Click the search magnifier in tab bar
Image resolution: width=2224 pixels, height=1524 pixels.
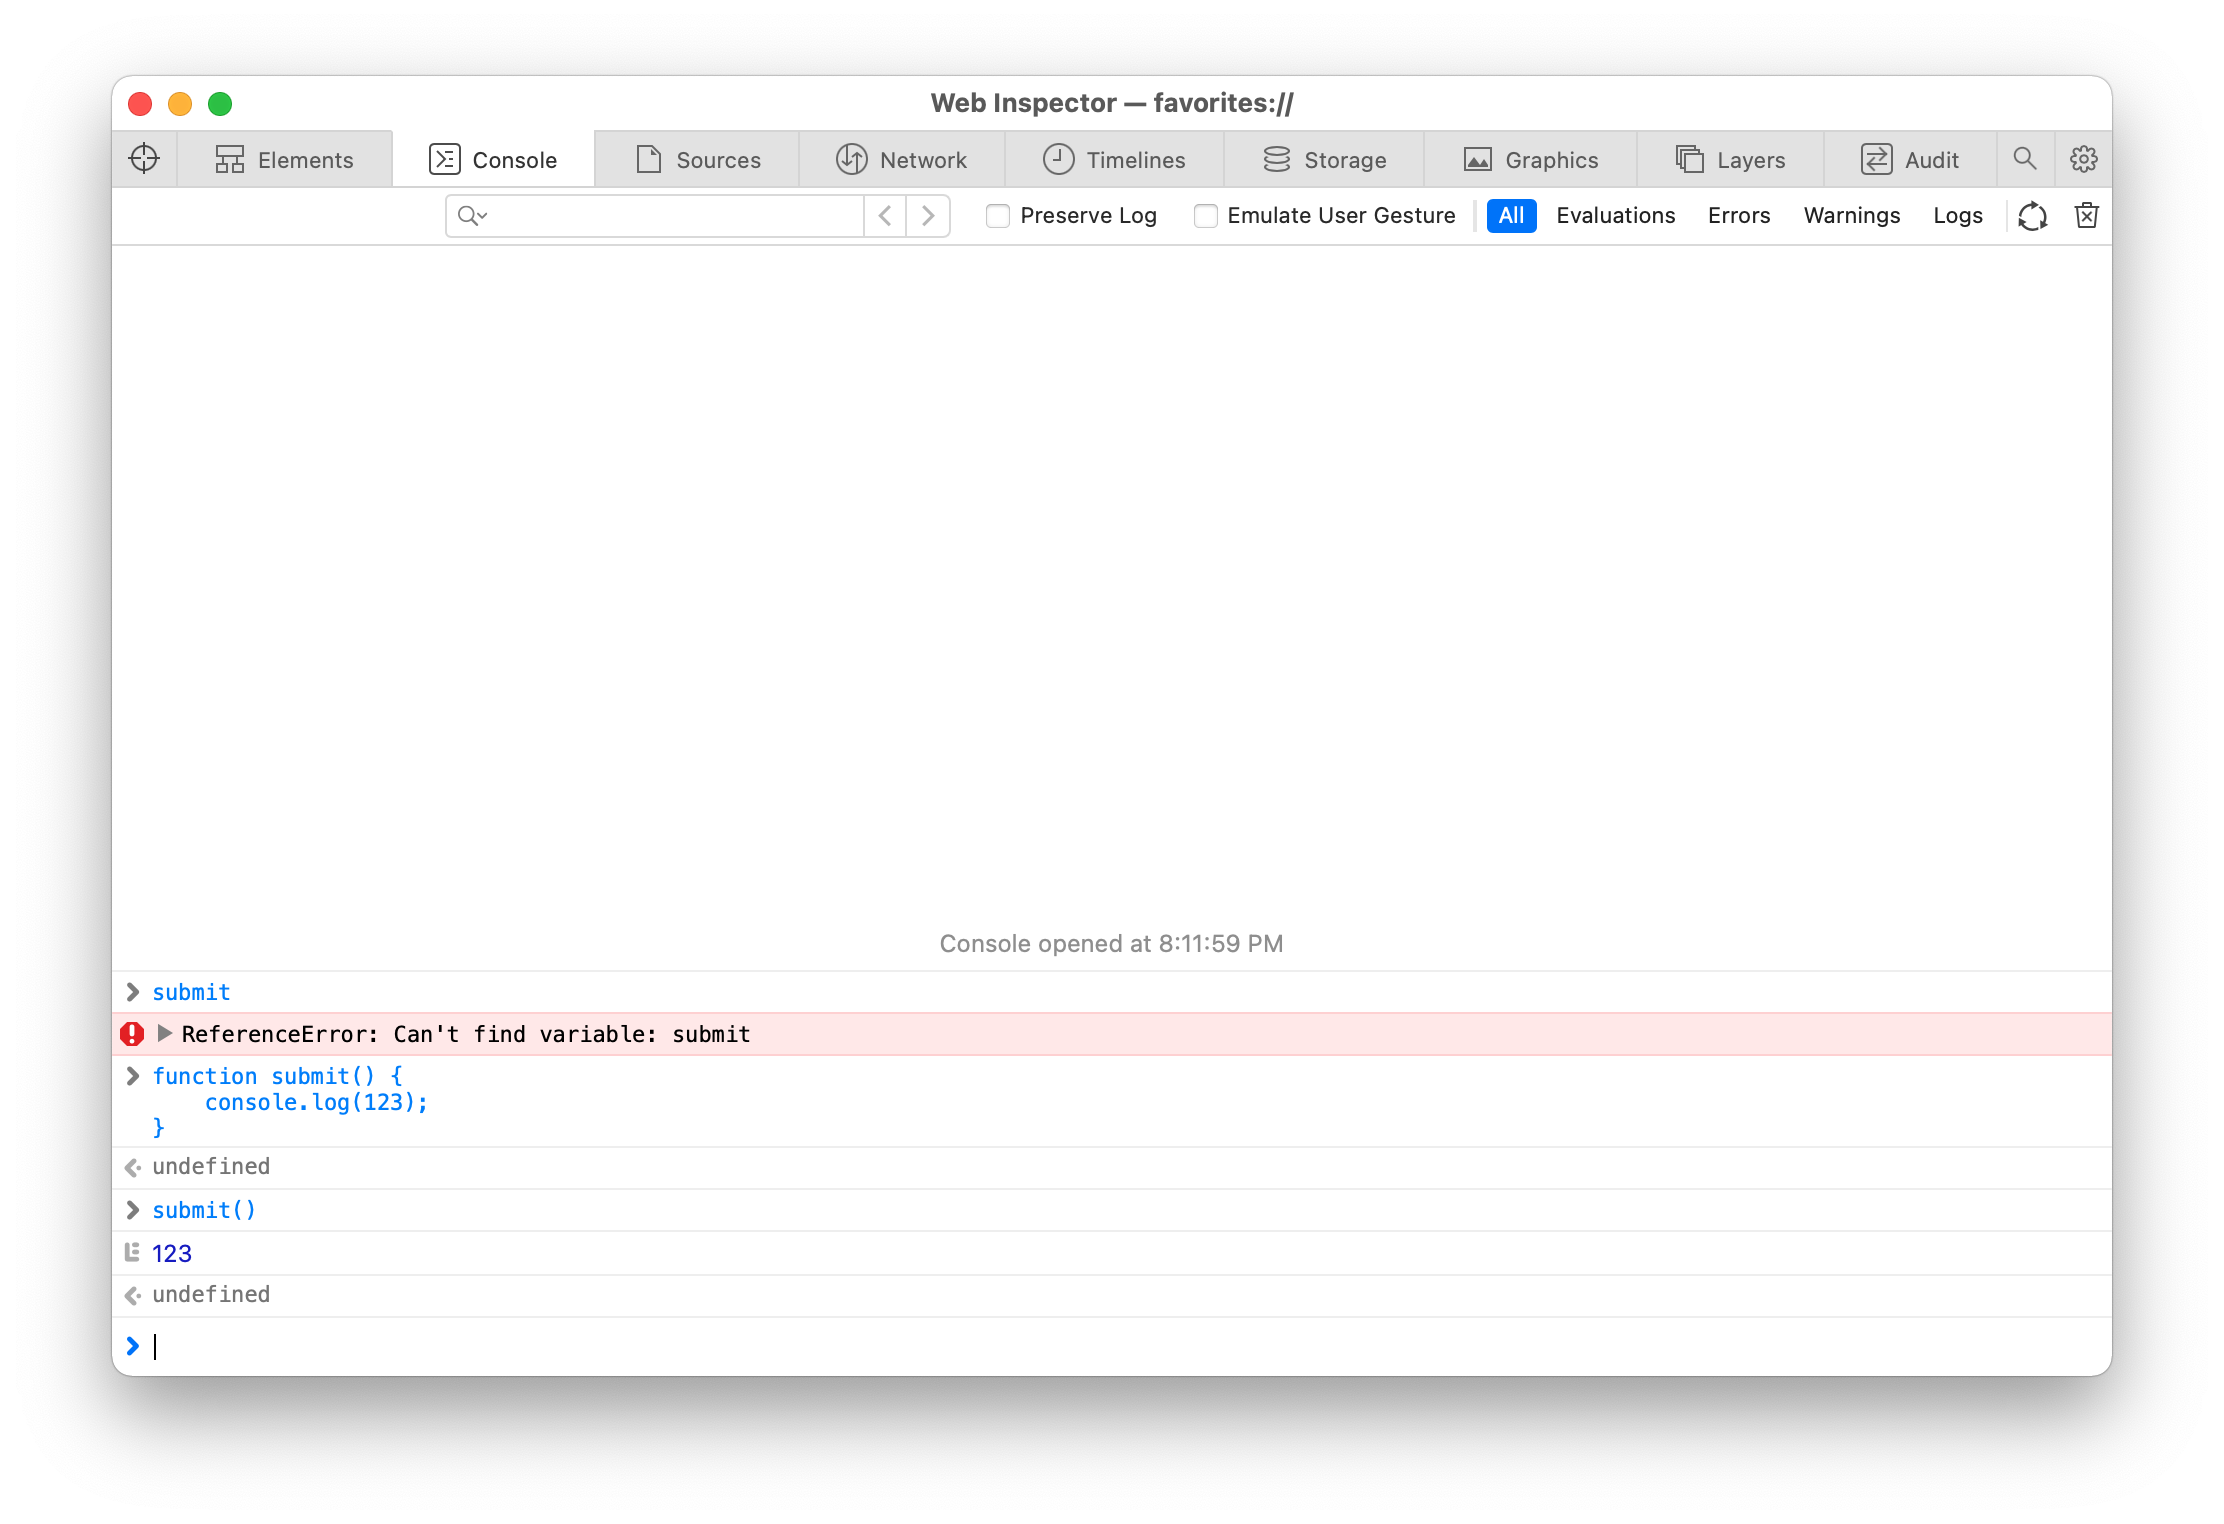coord(2025,159)
